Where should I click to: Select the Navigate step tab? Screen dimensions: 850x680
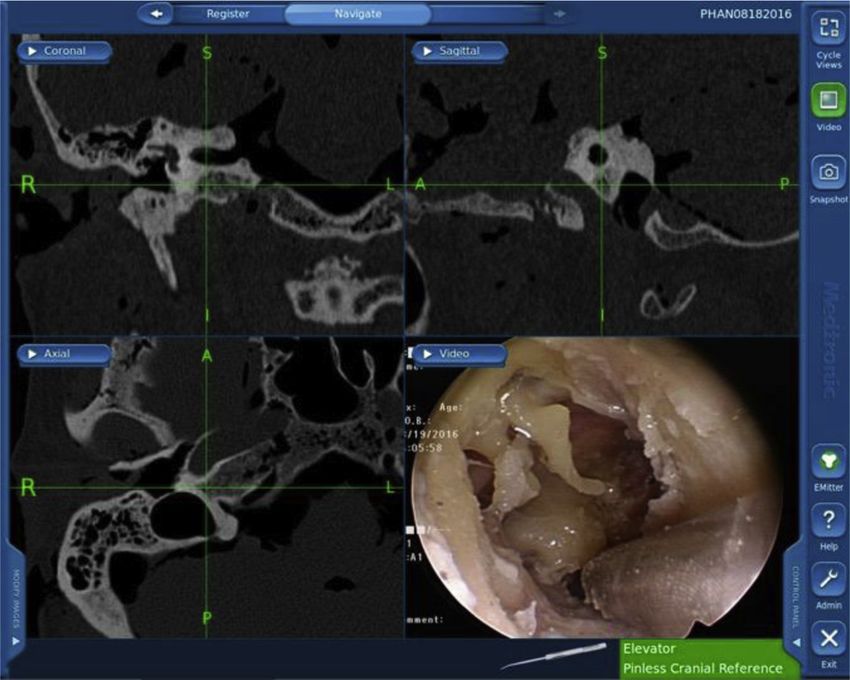tap(358, 14)
